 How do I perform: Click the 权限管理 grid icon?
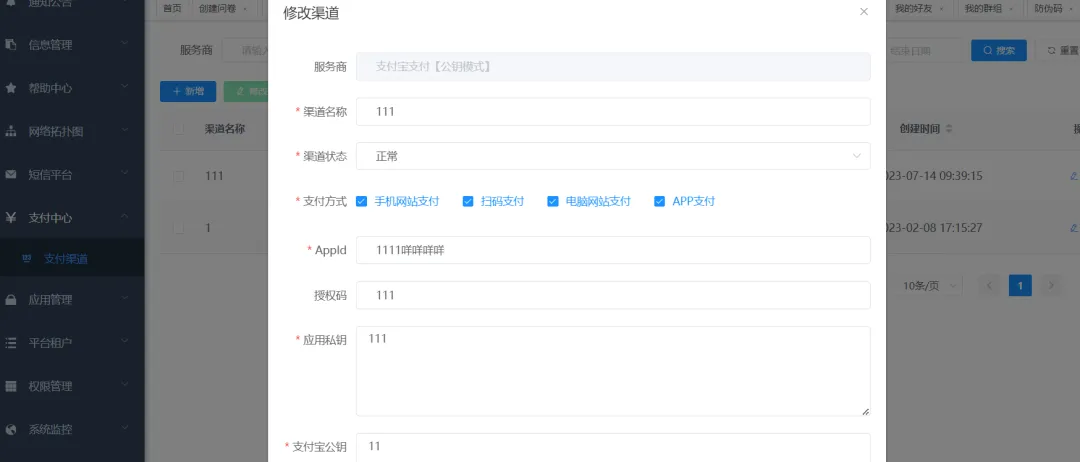click(x=11, y=386)
